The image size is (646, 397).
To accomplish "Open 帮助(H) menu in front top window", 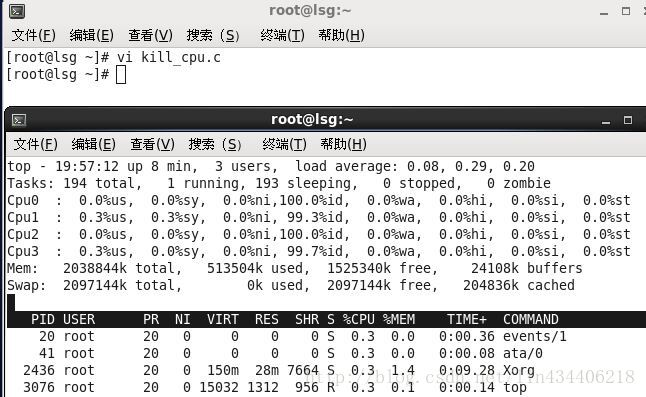I will pyautogui.click(x=344, y=145).
